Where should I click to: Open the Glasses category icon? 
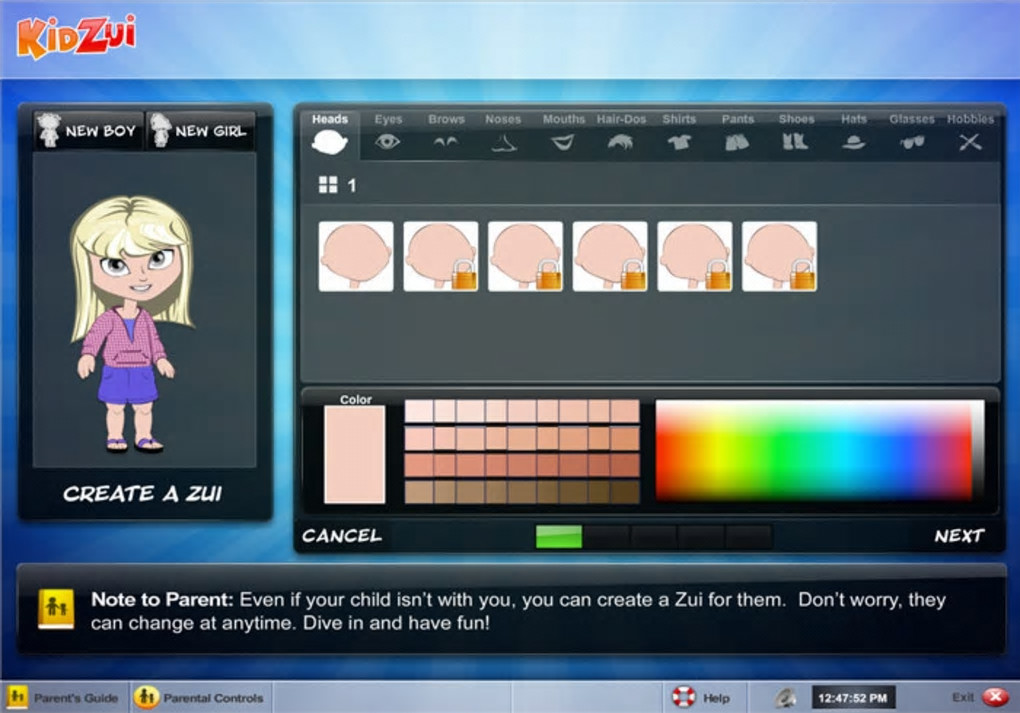(x=912, y=142)
